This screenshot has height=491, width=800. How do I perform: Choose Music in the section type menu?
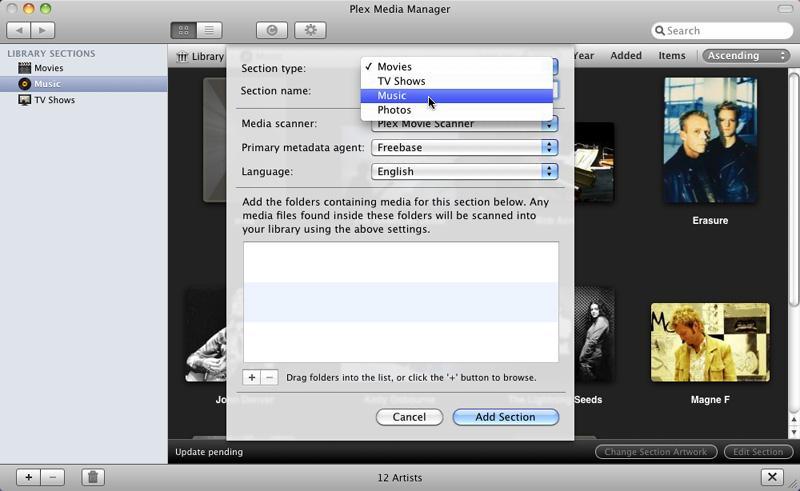click(457, 95)
